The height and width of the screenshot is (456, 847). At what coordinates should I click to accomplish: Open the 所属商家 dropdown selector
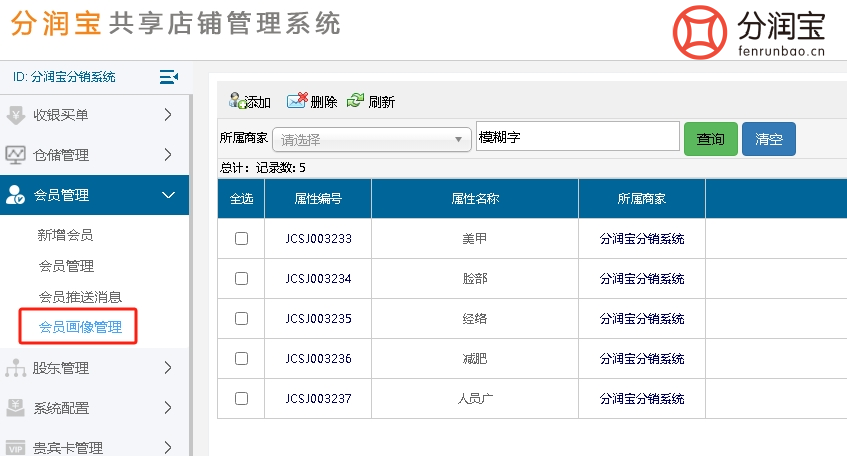[x=374, y=140]
